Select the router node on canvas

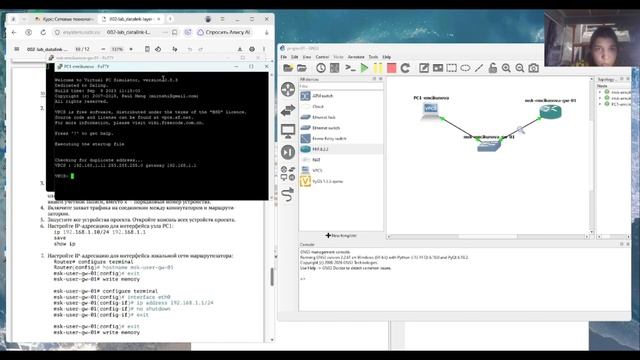550,111
